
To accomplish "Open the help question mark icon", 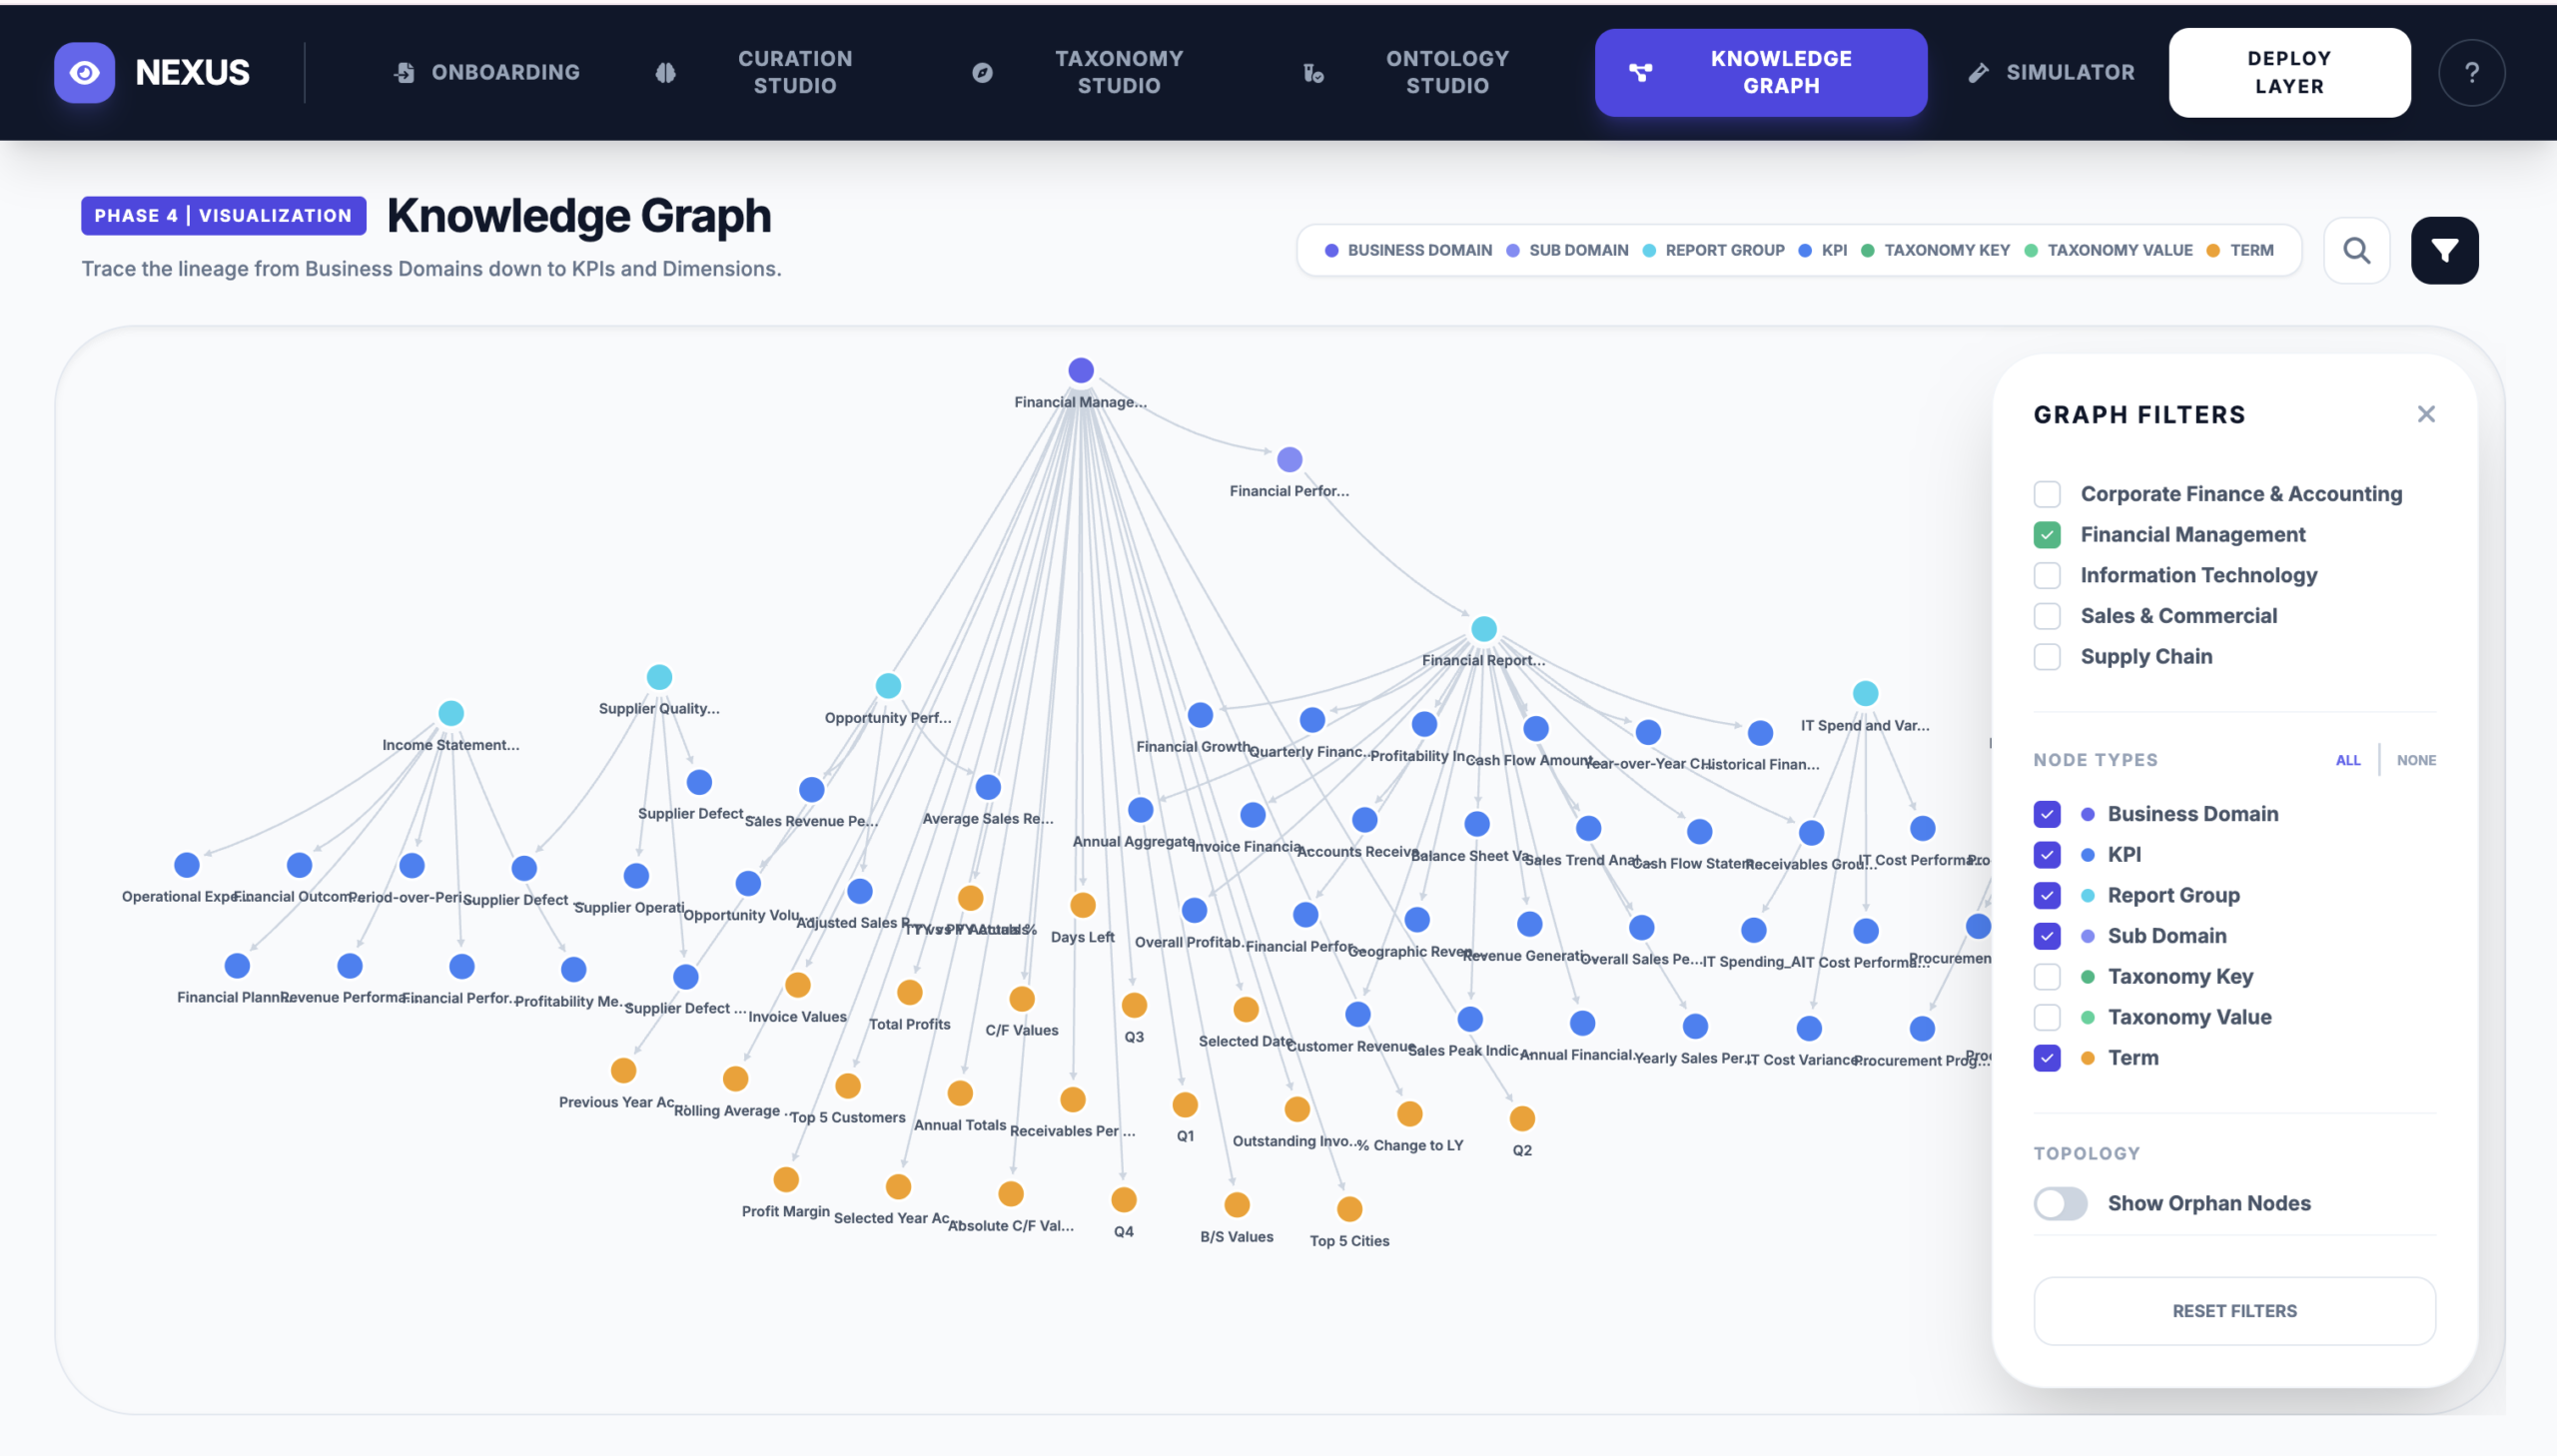I will coord(2471,72).
